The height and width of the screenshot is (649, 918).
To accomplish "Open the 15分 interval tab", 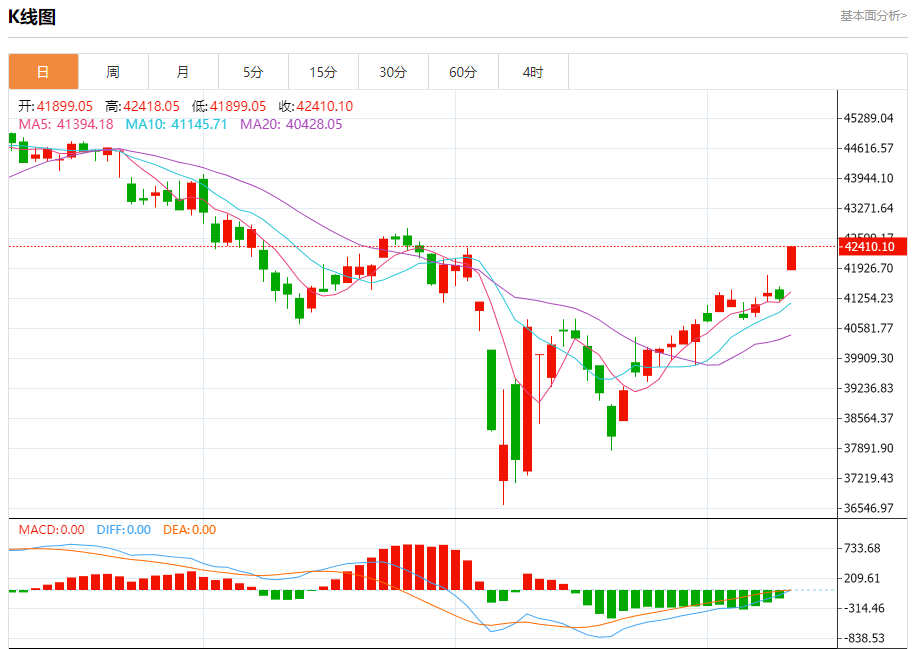I will [323, 72].
